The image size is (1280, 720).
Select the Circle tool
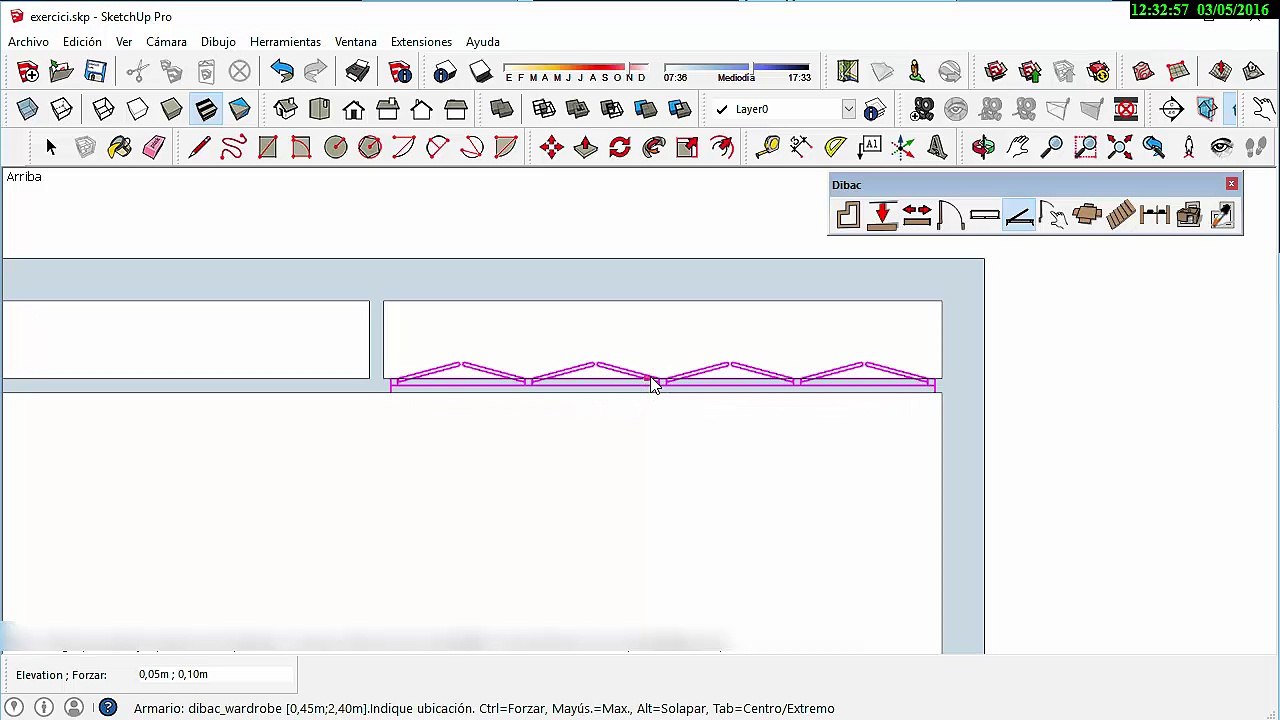[335, 148]
